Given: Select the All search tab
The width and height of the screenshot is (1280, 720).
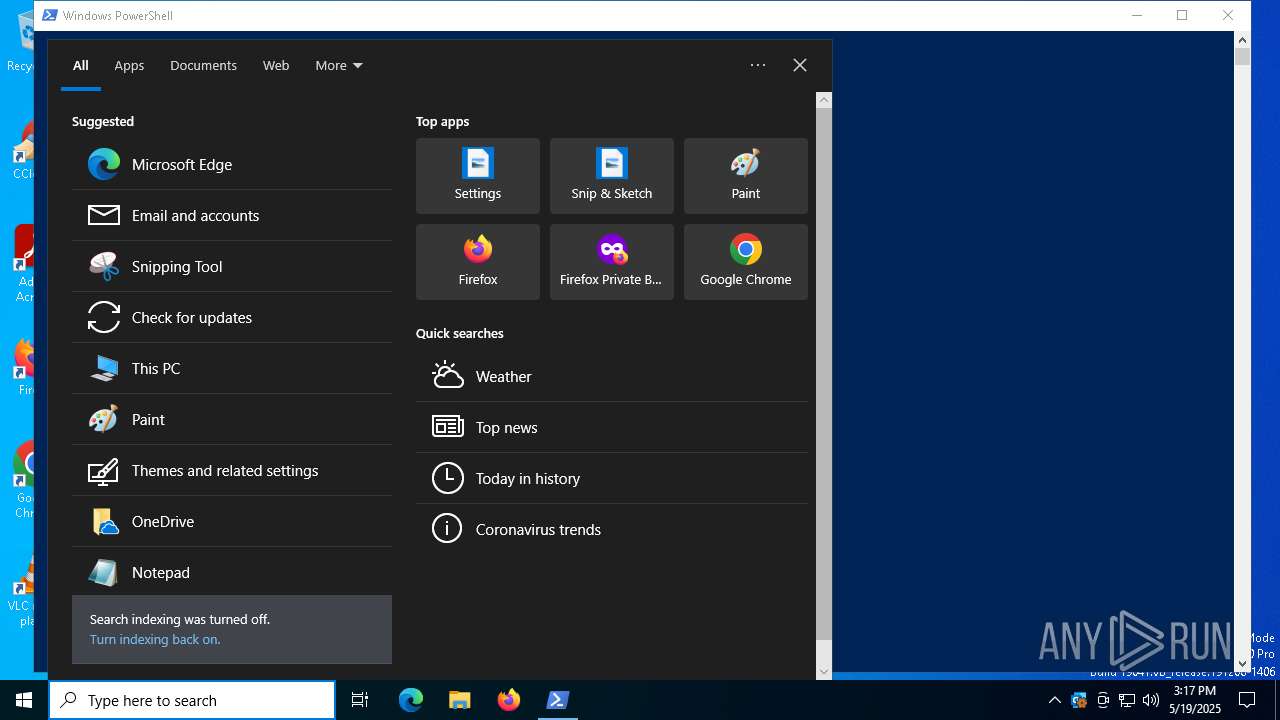Looking at the screenshot, I should [81, 65].
